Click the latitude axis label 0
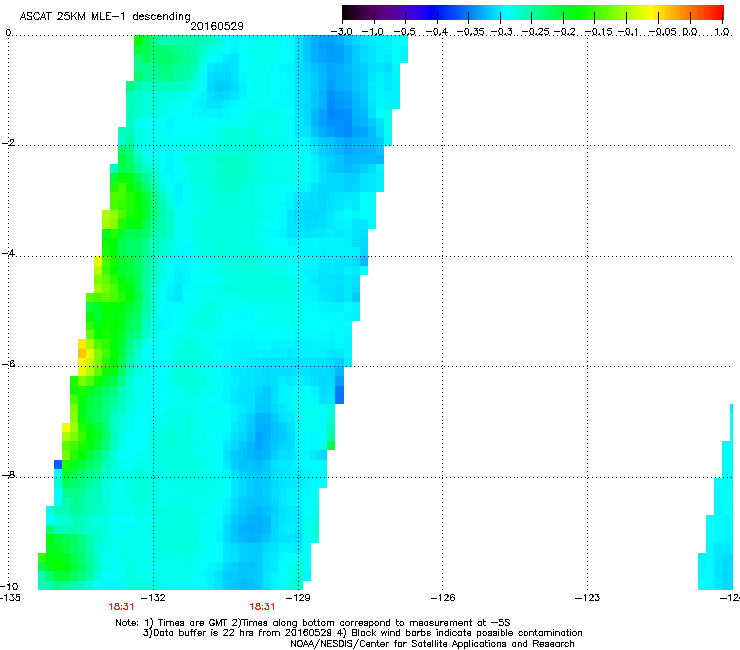740x650 pixels. coord(8,33)
